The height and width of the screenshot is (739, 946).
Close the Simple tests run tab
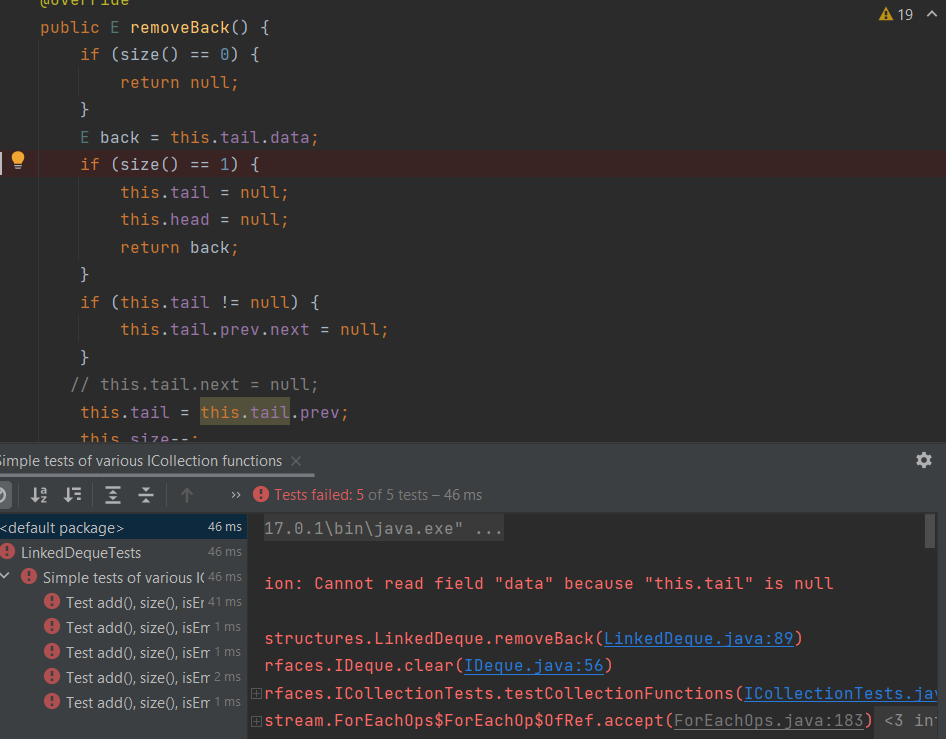296,461
